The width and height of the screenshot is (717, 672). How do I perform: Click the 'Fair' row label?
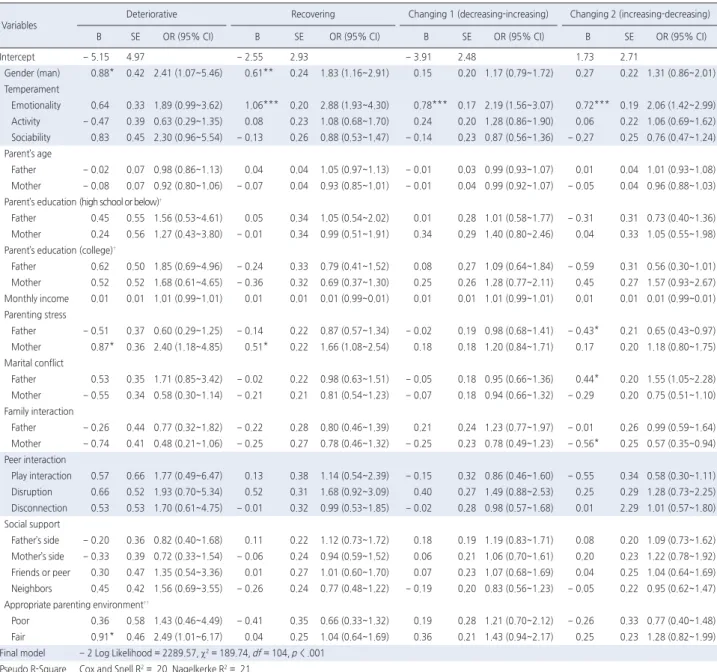pos(18,637)
